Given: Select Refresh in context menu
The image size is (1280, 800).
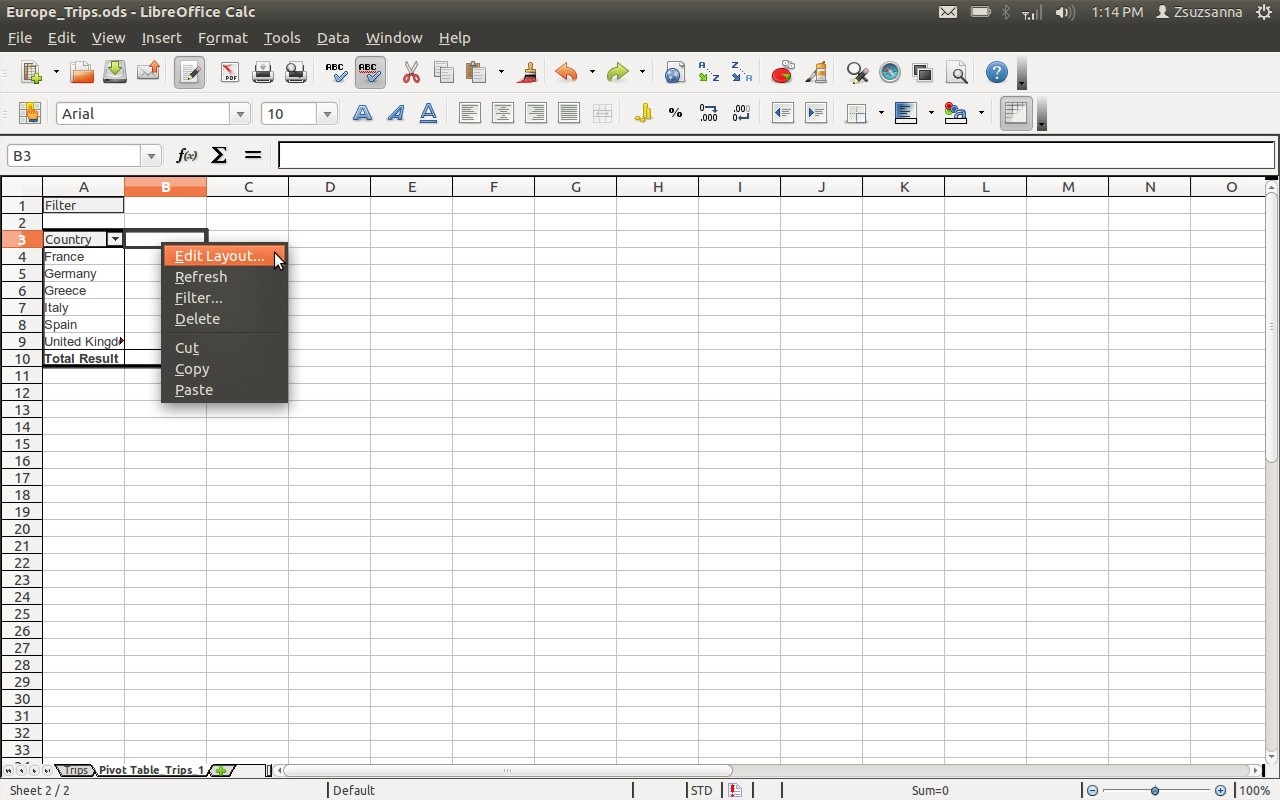Looking at the screenshot, I should point(225,277).
